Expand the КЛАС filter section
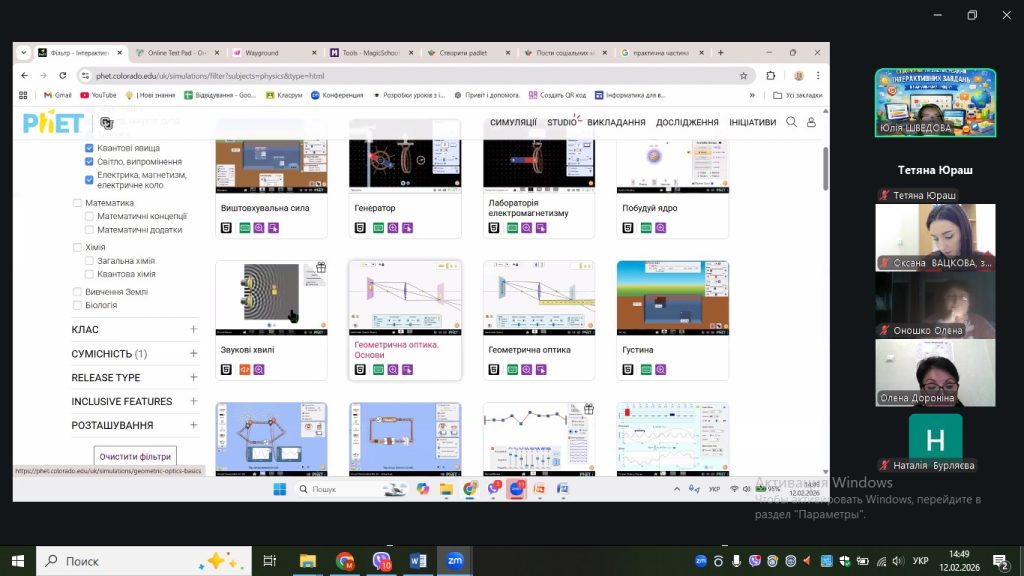This screenshot has height=576, width=1024. 193,329
